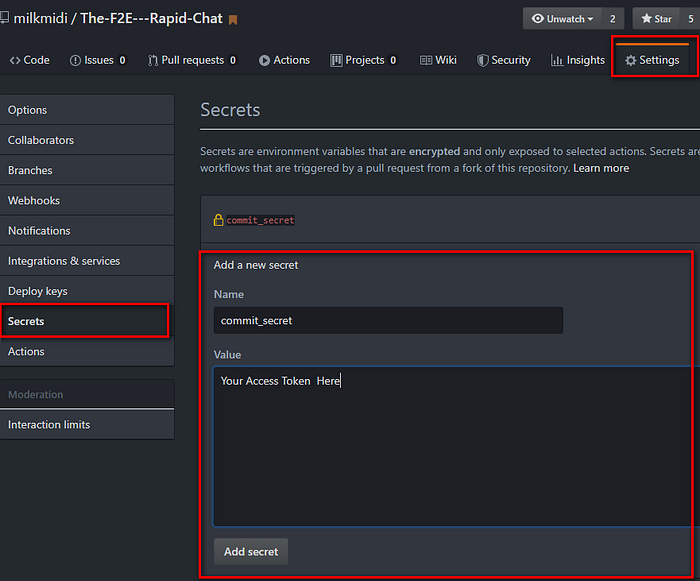The image size is (700, 581).
Task: Click the Security shield icon
Action: pyautogui.click(x=482, y=60)
